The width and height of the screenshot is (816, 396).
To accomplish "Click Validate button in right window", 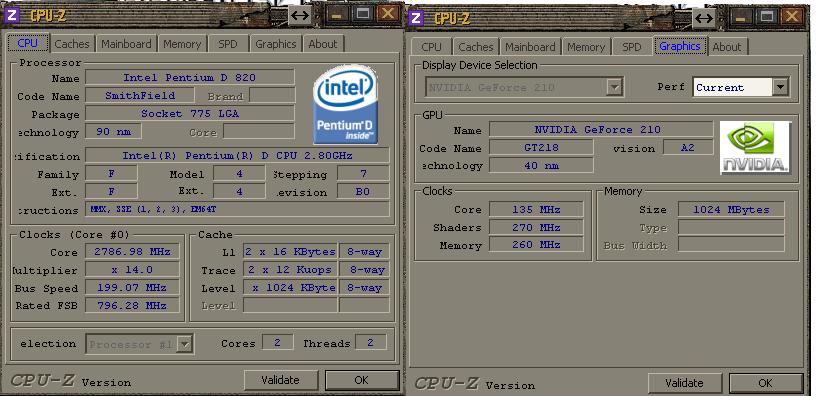I will point(684,383).
